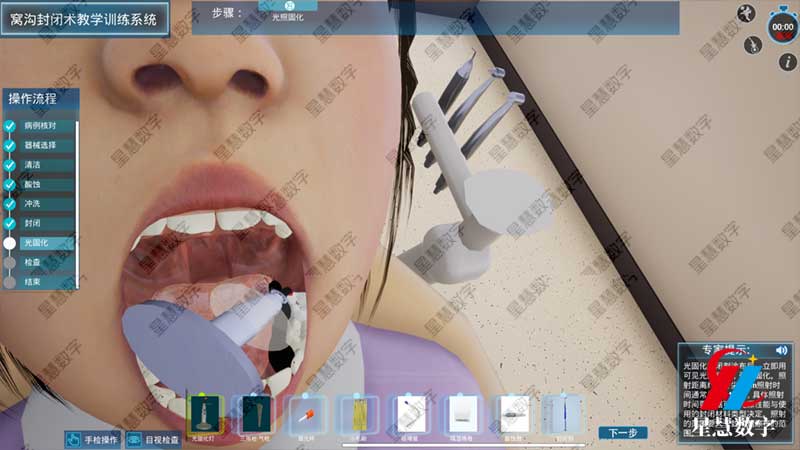Click the dental handpiece icon at top right
Image resolution: width=800 pixels, height=450 pixels.
pyautogui.click(x=751, y=45)
